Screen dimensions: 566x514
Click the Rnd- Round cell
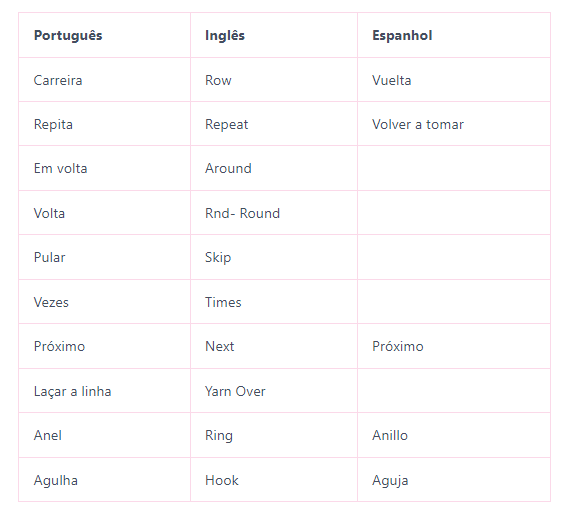pyautogui.click(x=274, y=213)
